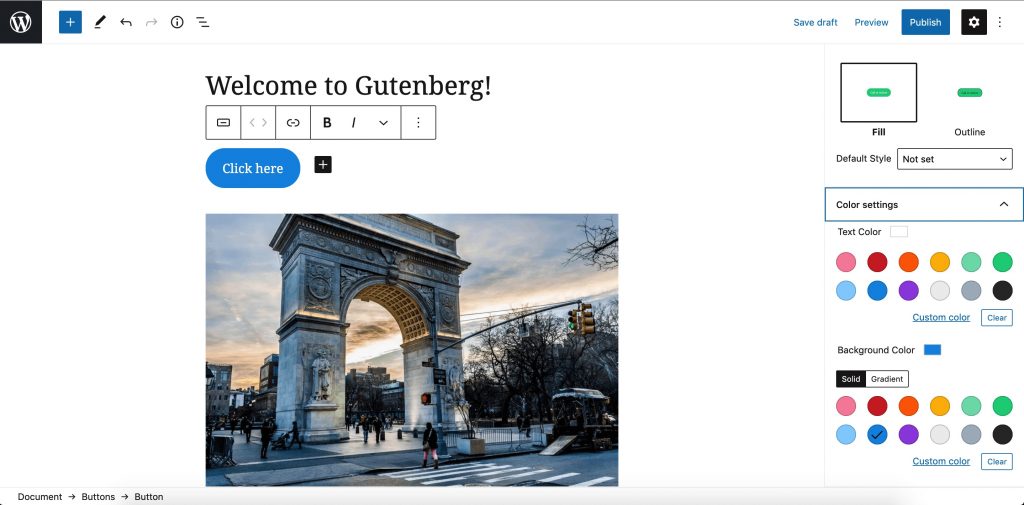Open the Default Style dropdown
This screenshot has height=505, width=1024.
click(x=954, y=159)
